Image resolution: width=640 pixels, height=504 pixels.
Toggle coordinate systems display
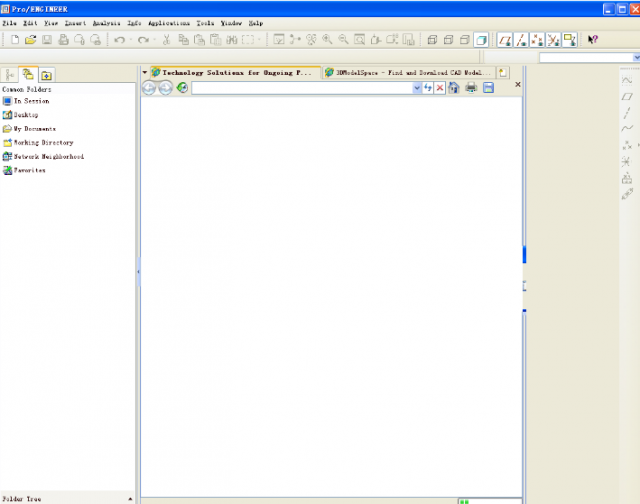(x=553, y=40)
